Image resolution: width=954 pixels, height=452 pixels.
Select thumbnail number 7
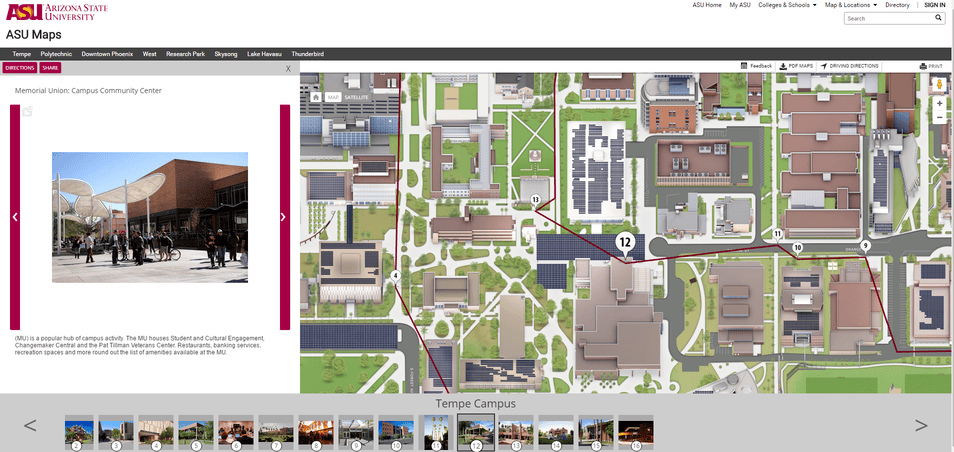coord(276,433)
